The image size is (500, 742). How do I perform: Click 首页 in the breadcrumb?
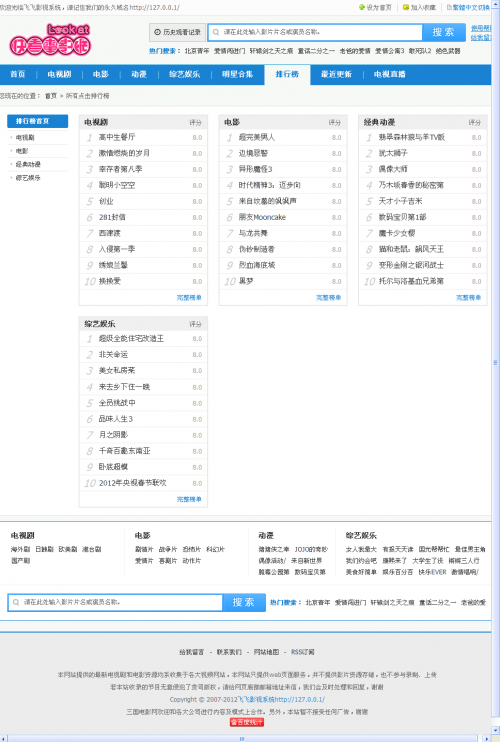(x=51, y=96)
